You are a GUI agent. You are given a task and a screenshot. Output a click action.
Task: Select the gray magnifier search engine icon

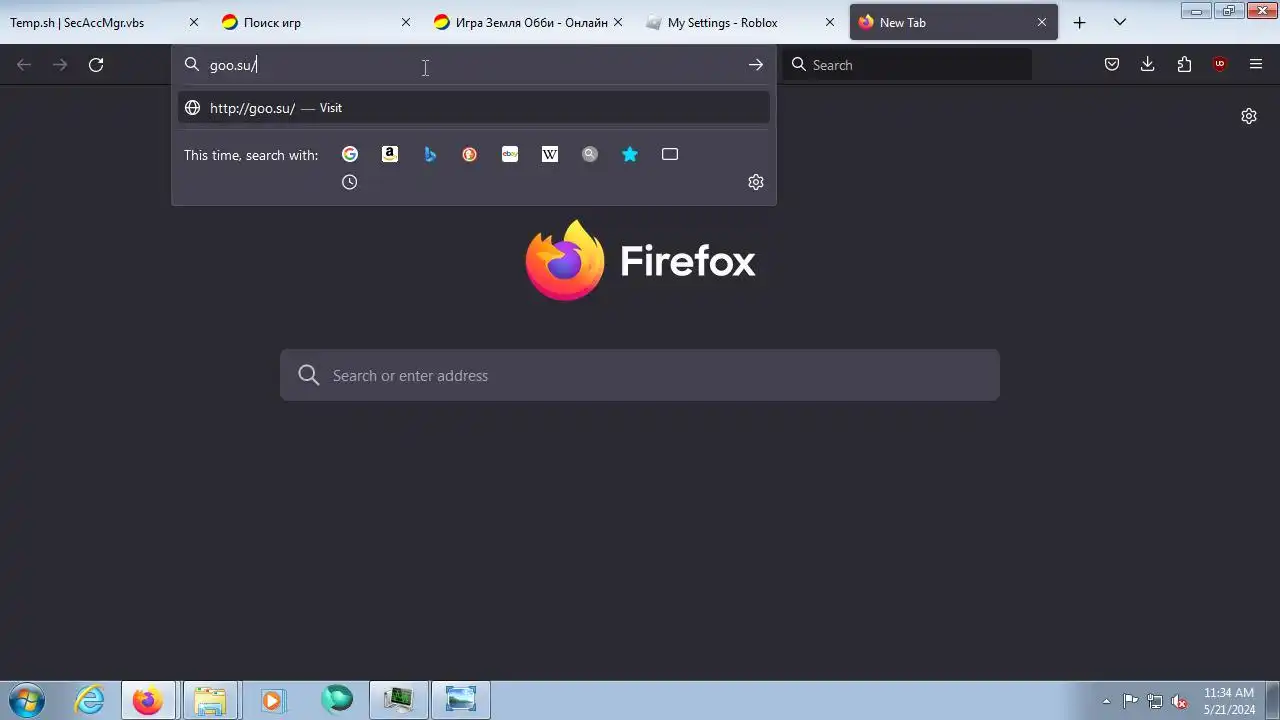coord(590,154)
